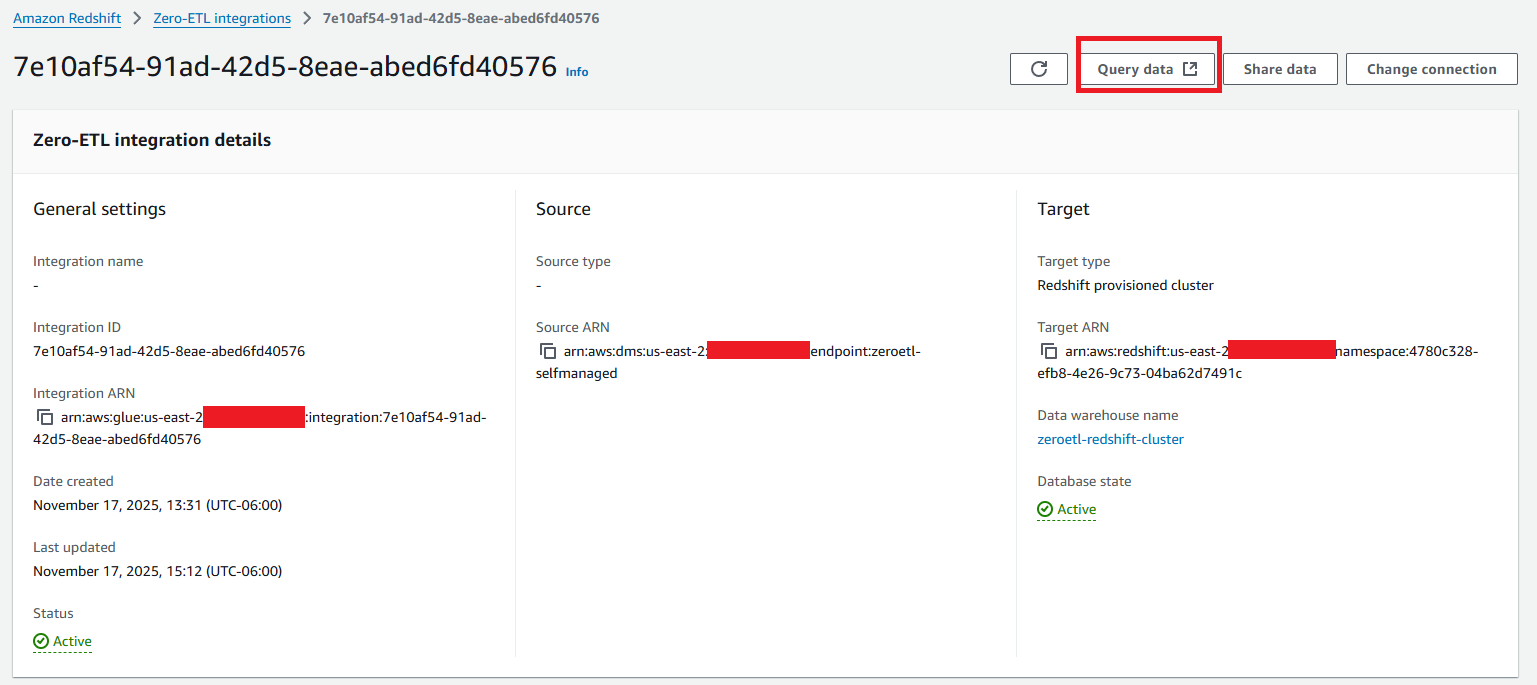The width and height of the screenshot is (1537, 685).
Task: Click the Change connection button
Action: tap(1432, 69)
